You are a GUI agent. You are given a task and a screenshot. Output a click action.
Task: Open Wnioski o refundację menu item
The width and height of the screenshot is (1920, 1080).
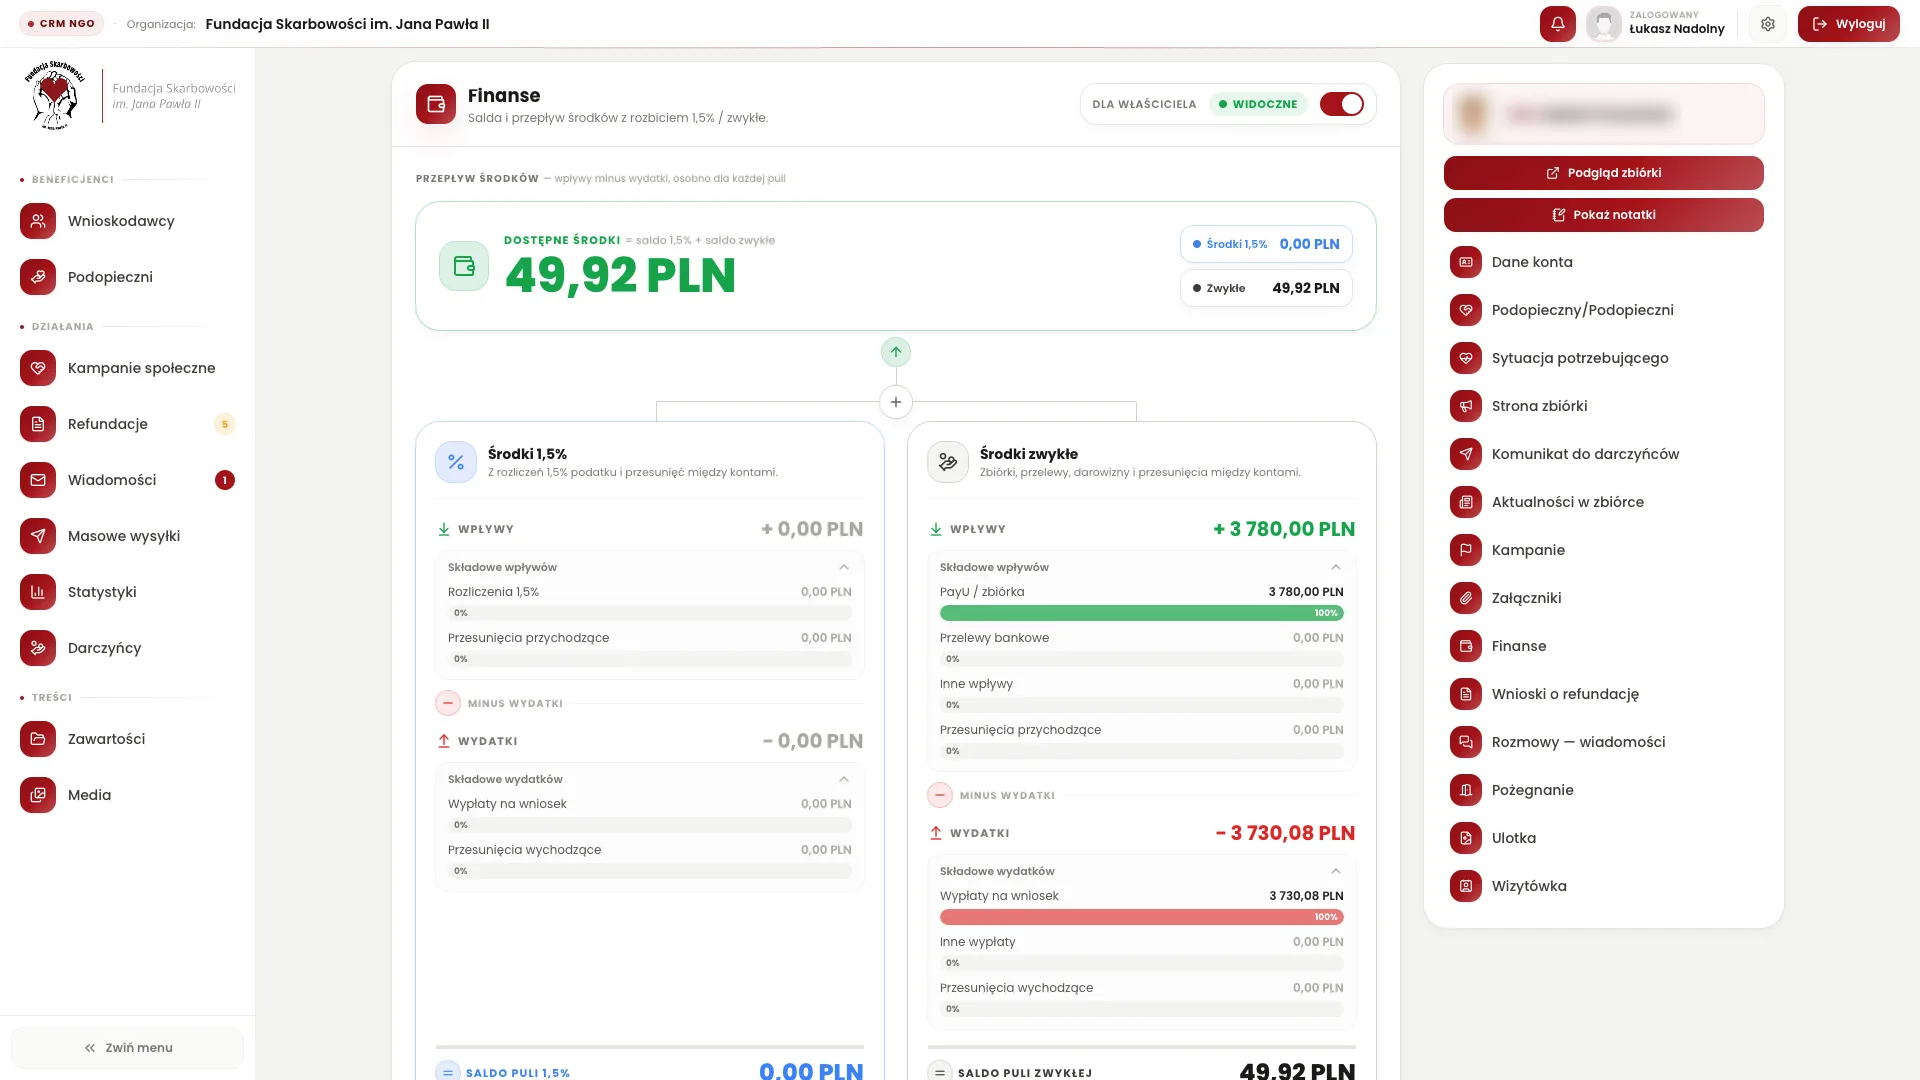1604,694
